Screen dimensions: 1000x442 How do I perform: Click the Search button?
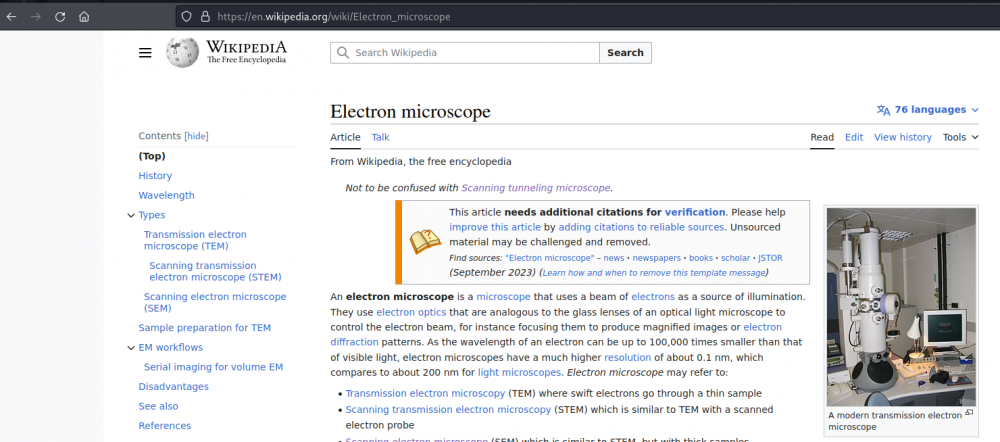pyautogui.click(x=625, y=53)
